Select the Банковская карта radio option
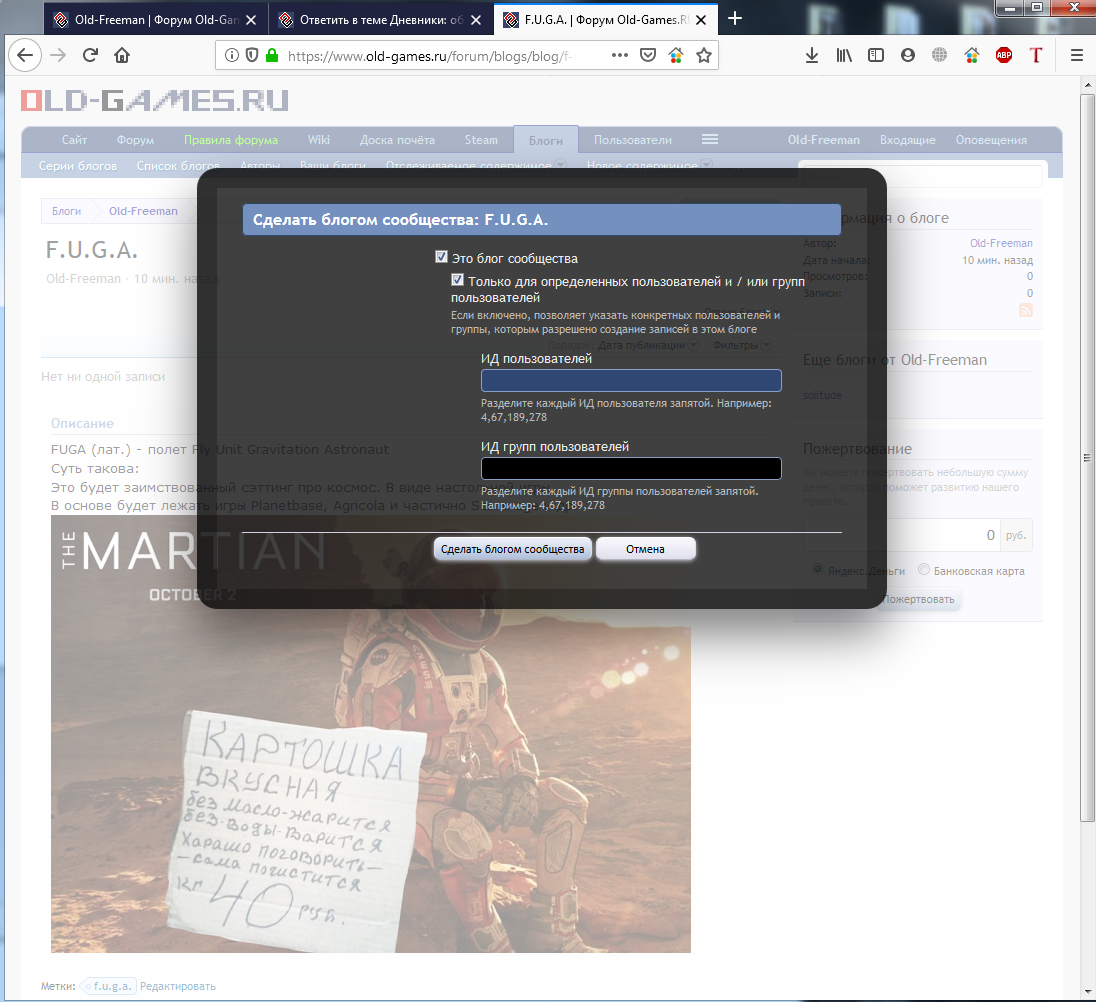This screenshot has width=1096, height=1002. [923, 569]
